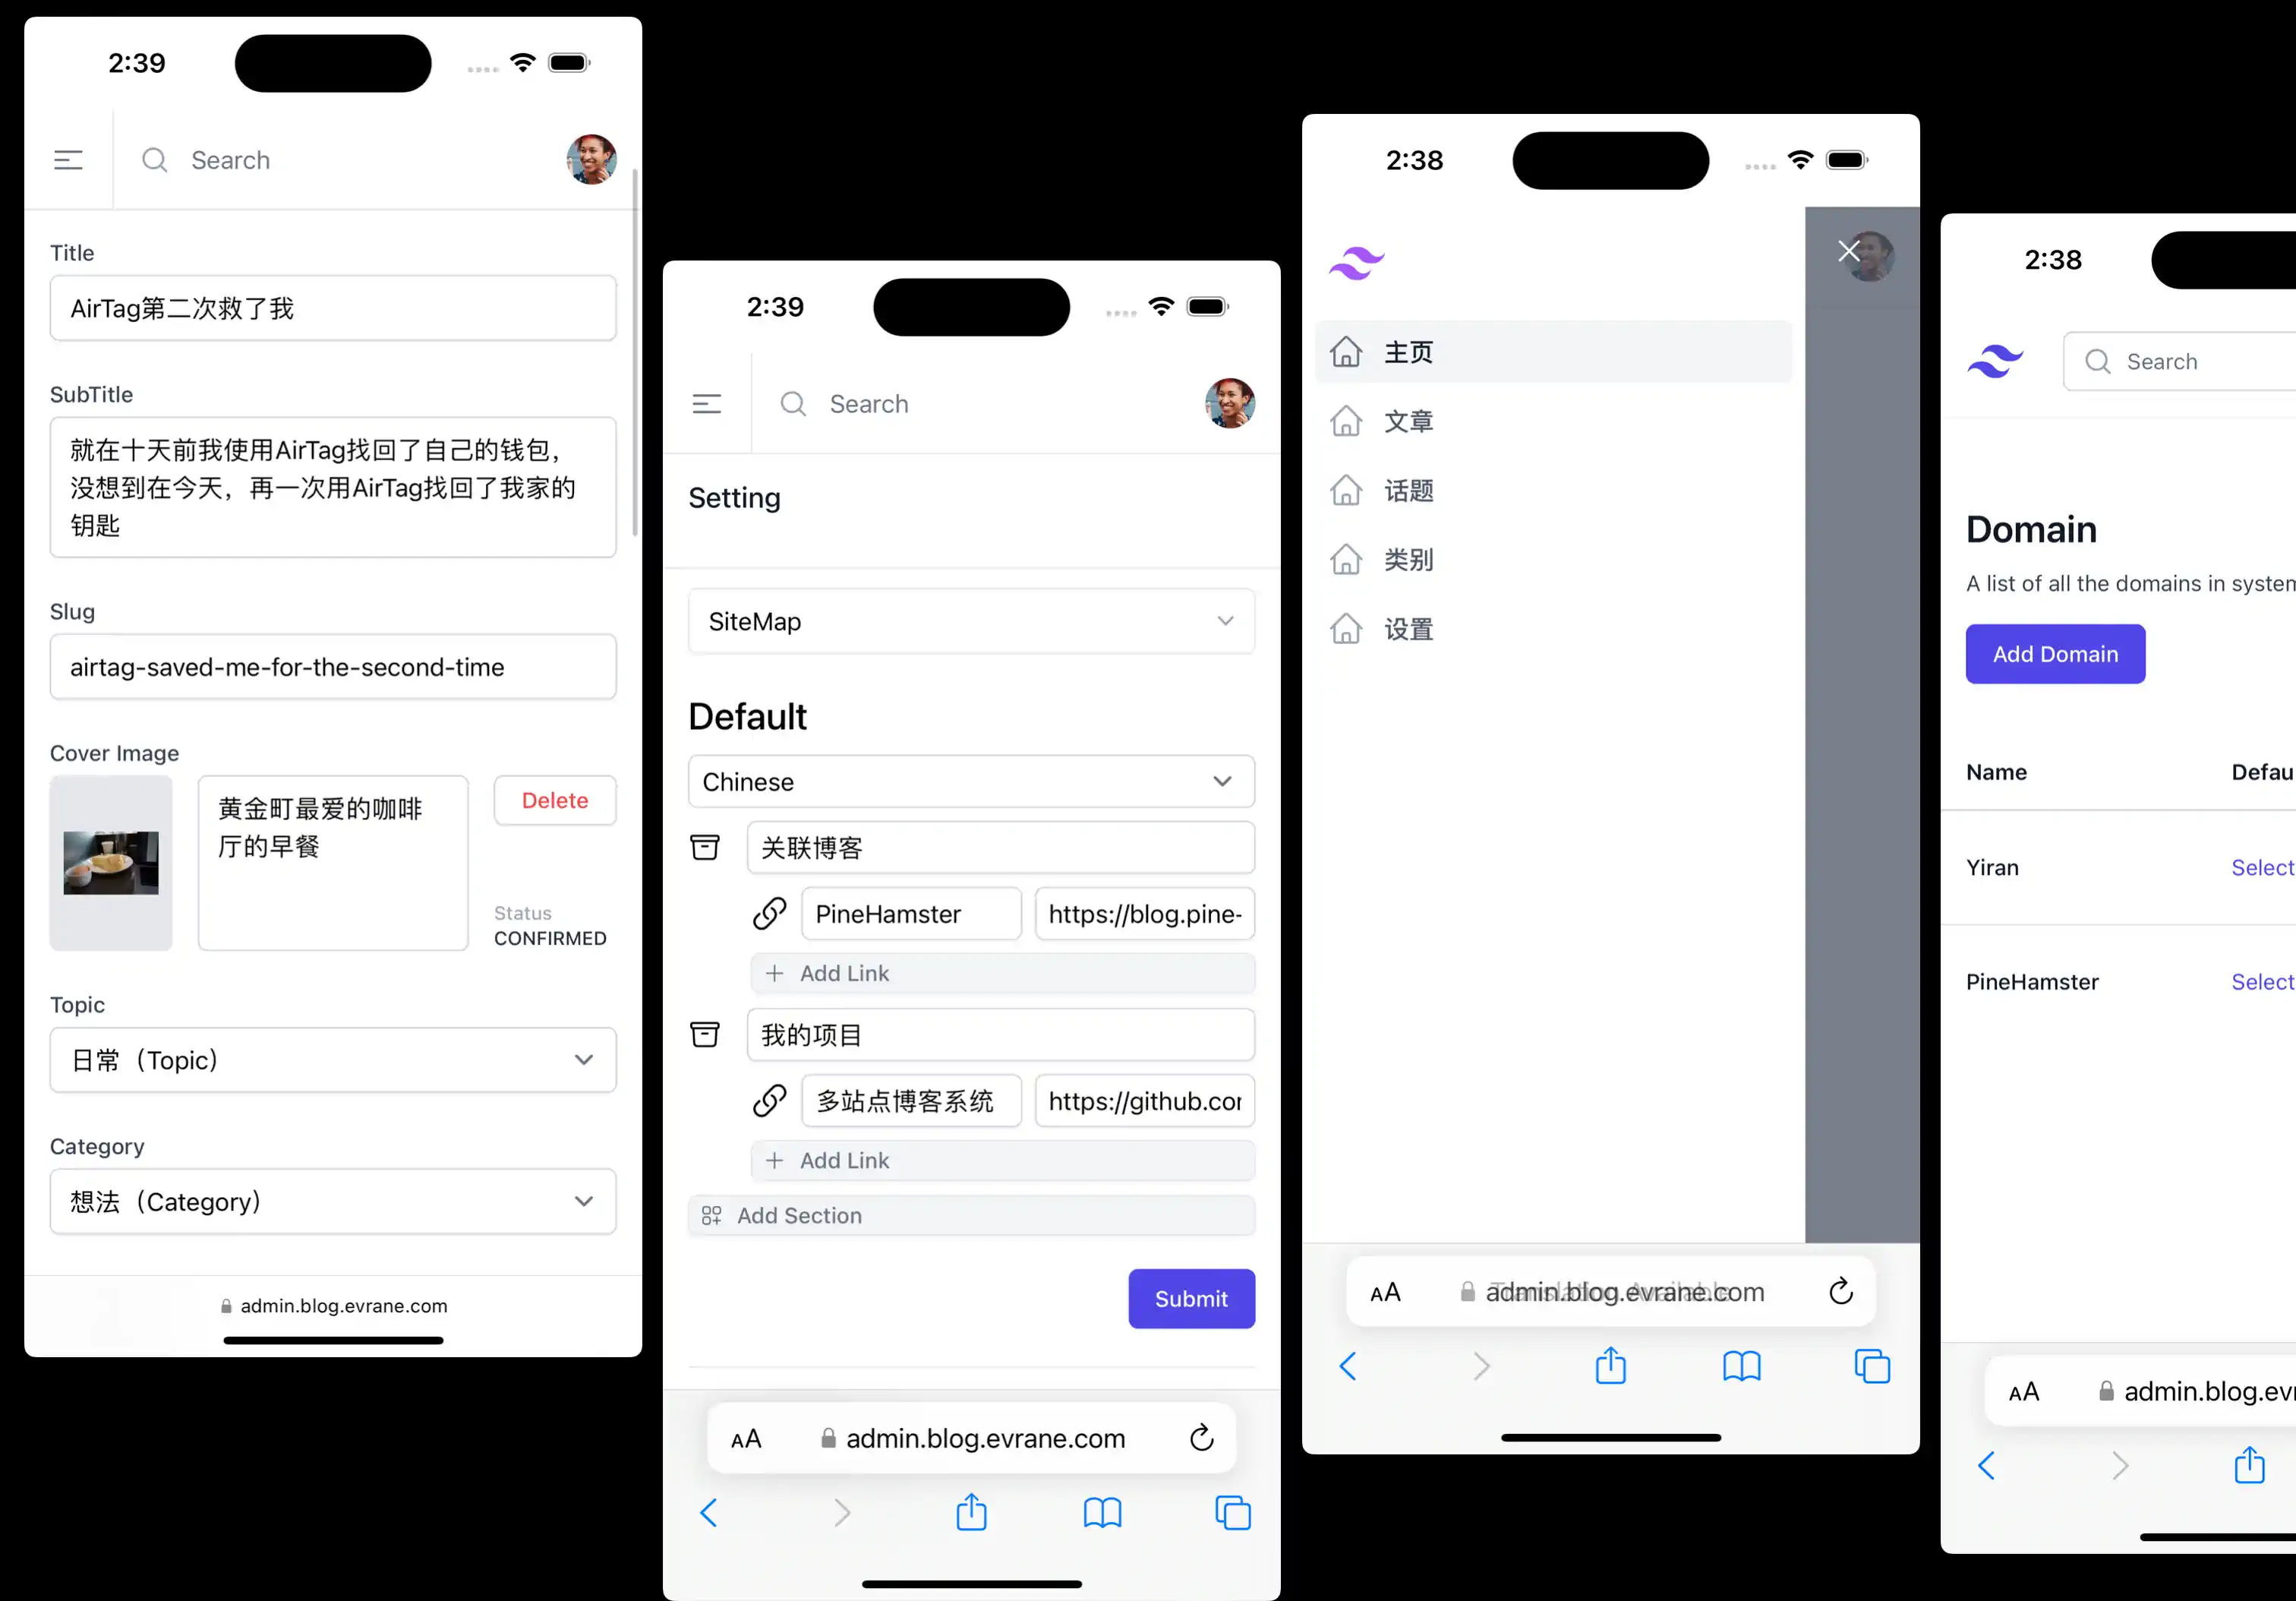Expand the Default language Chinese dropdown
This screenshot has width=2296, height=1601.
point(970,781)
